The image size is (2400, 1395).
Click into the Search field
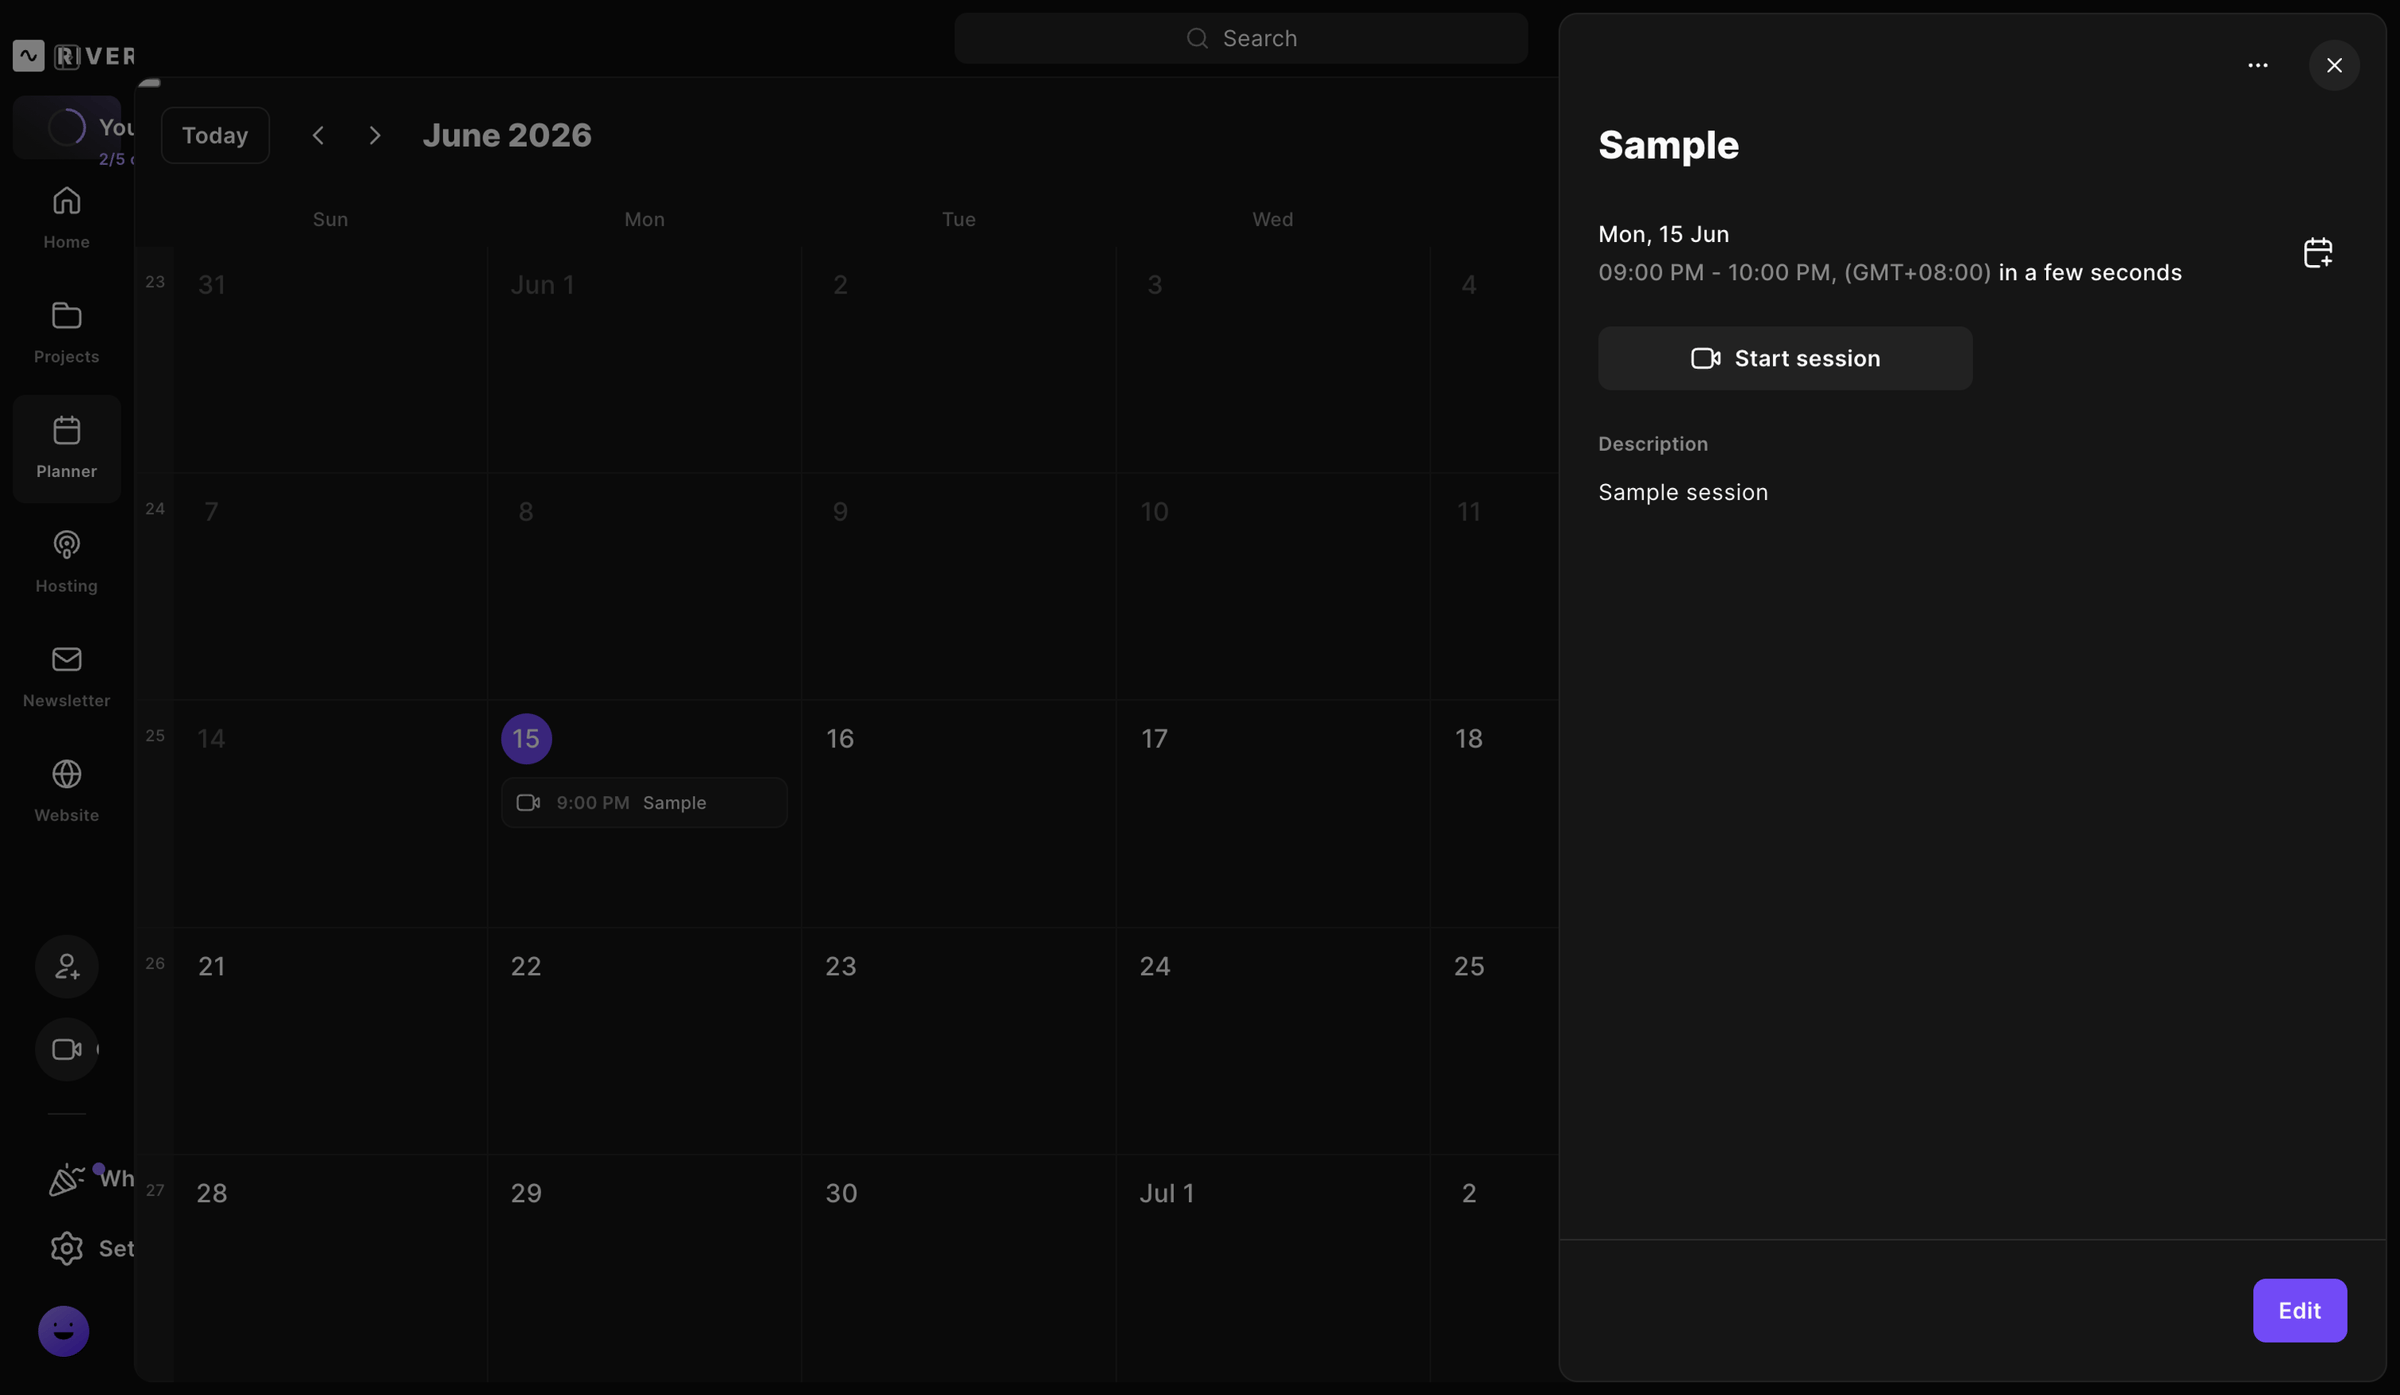click(1241, 38)
